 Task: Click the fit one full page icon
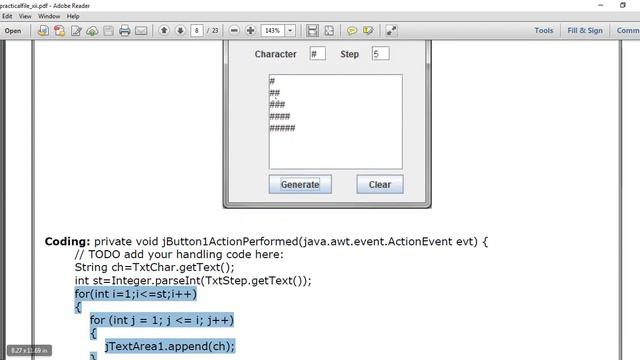(x=329, y=31)
